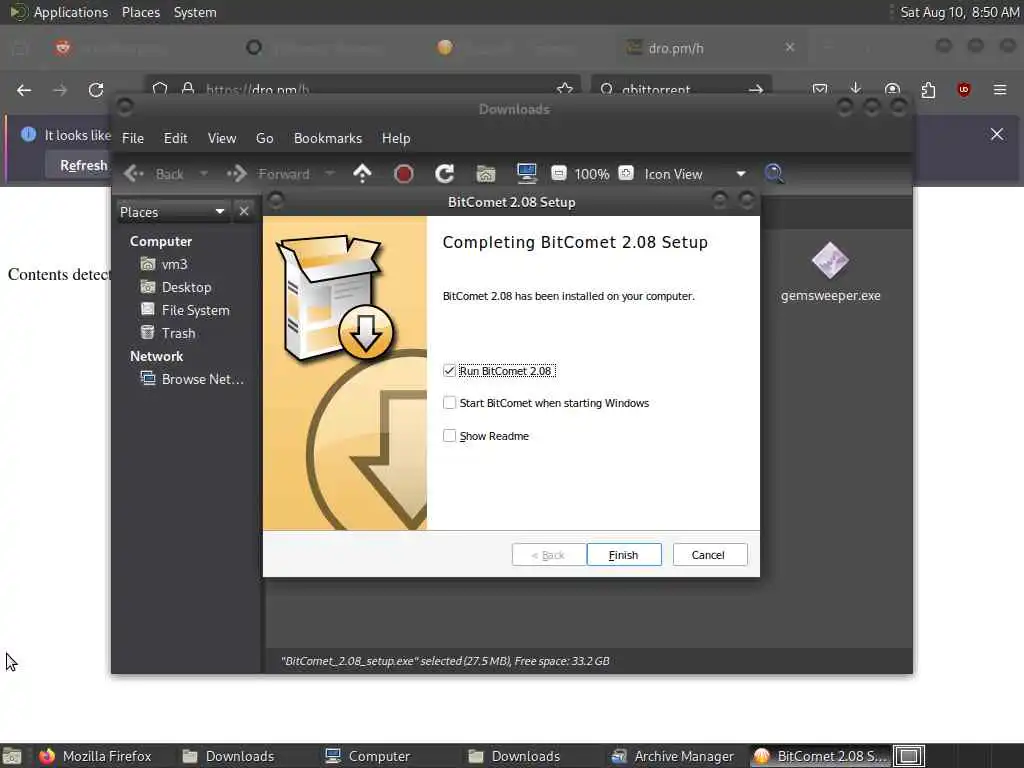Expand Back history dropdown arrow
The image size is (1024, 768).
(x=204, y=174)
